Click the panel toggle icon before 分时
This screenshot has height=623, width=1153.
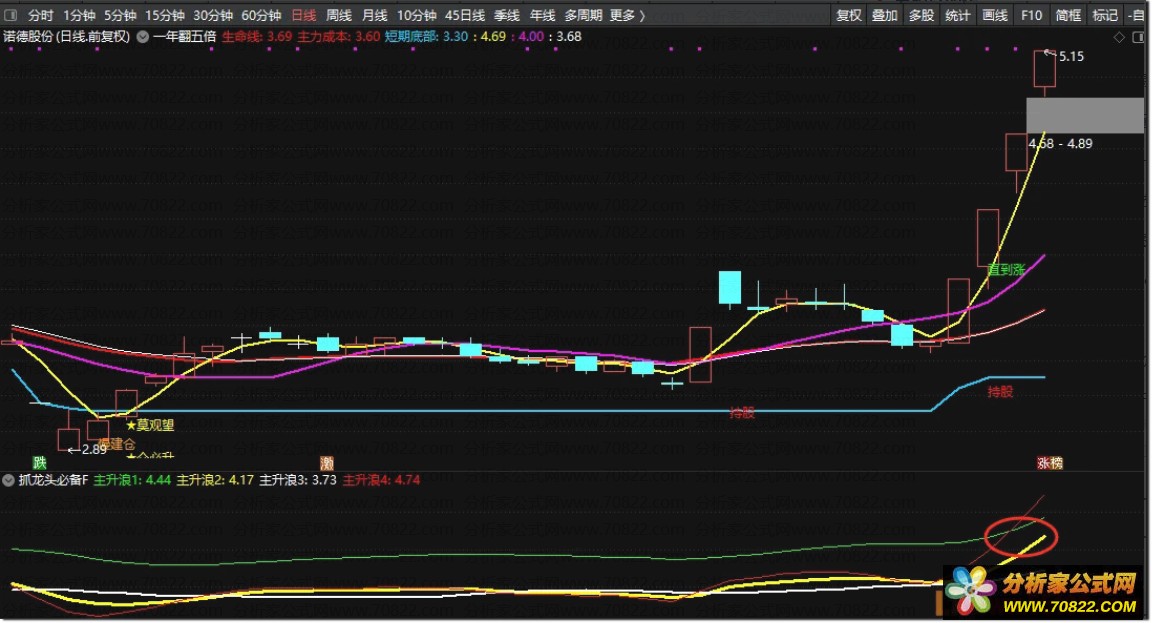pos(10,15)
